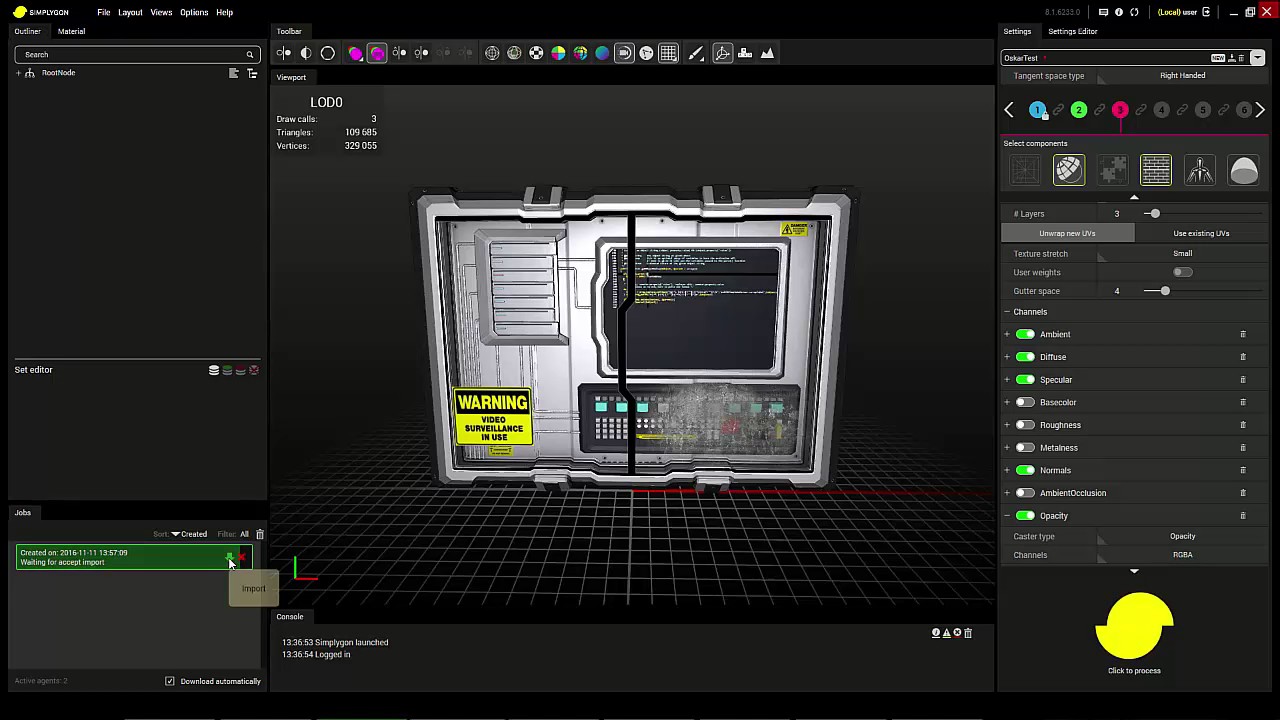Click the mountain terrain toolbar icon

pyautogui.click(x=767, y=53)
